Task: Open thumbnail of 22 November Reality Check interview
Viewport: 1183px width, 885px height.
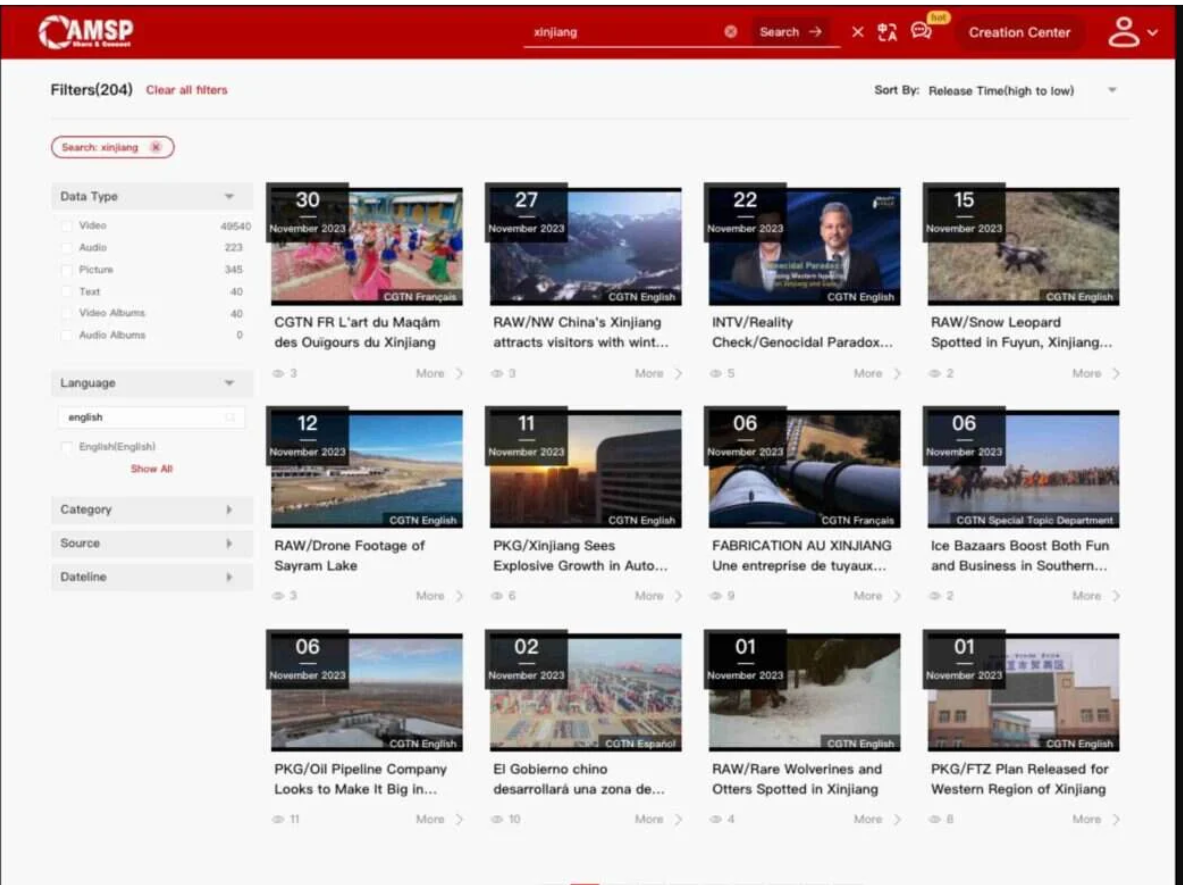Action: (x=804, y=246)
